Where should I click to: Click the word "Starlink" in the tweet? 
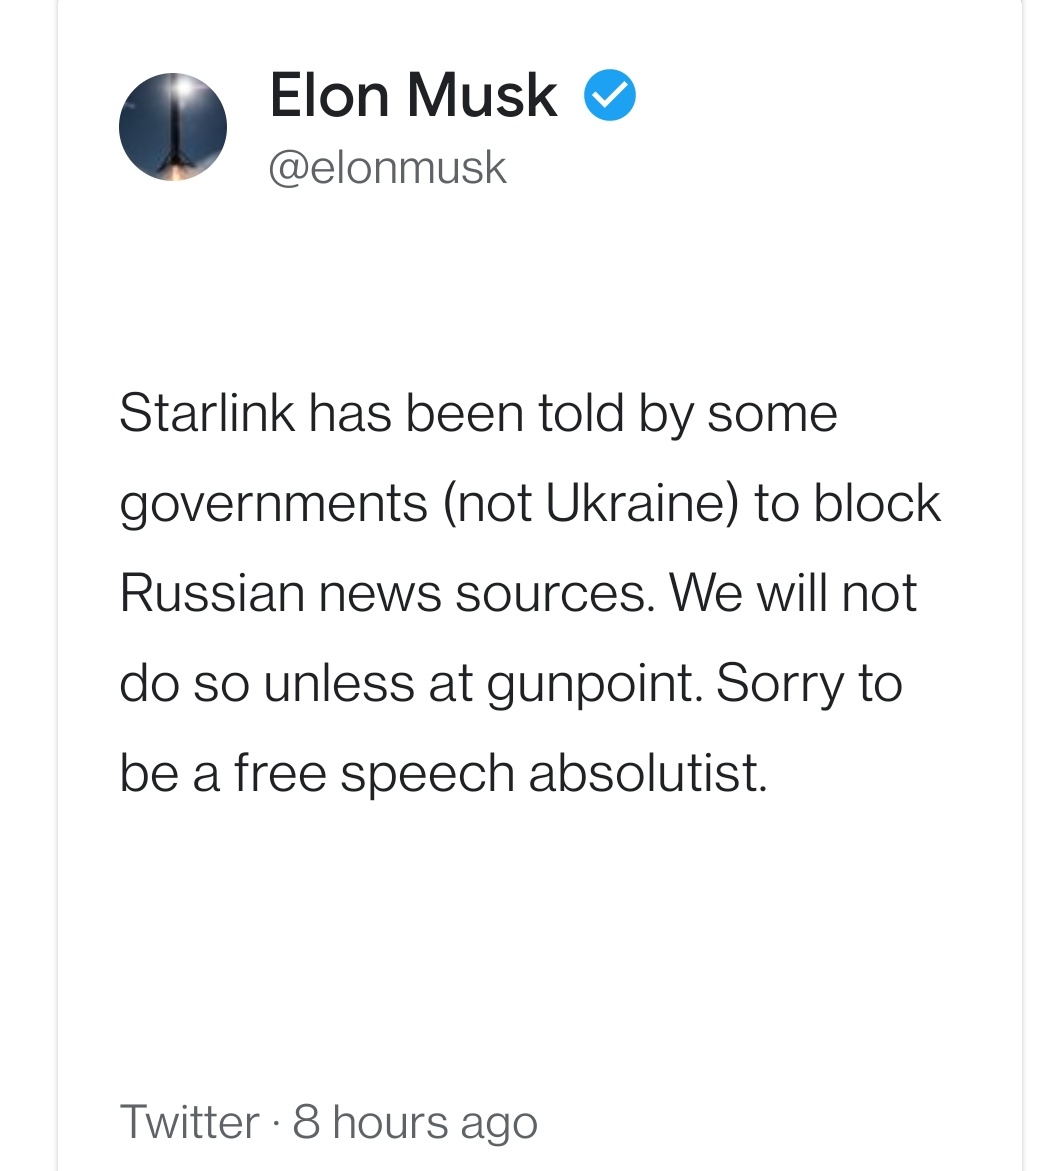tap(207, 412)
